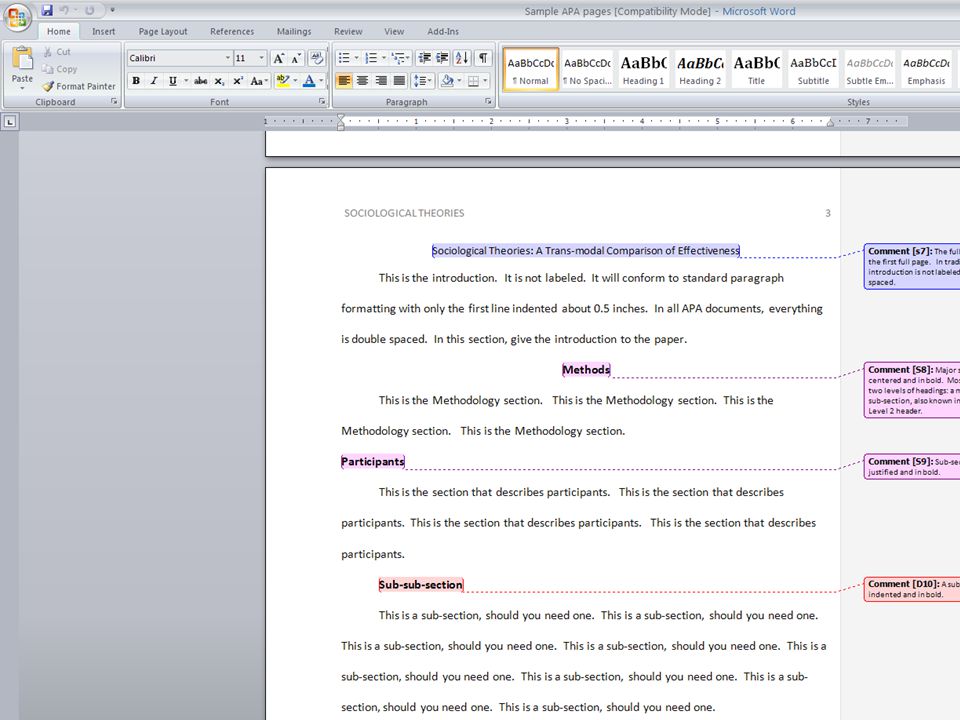Redo the last action
This screenshot has height=720, width=960.
coord(89,10)
